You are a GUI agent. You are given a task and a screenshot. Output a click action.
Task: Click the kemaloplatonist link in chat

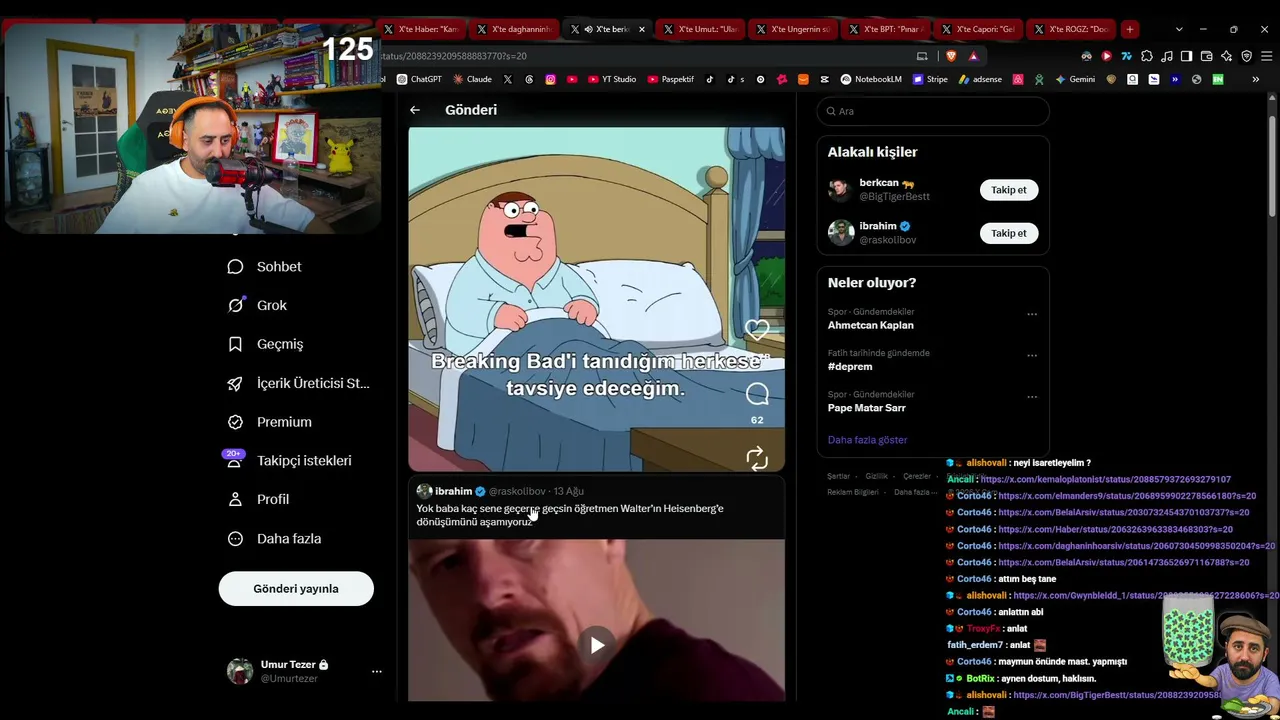pyautogui.click(x=1106, y=480)
